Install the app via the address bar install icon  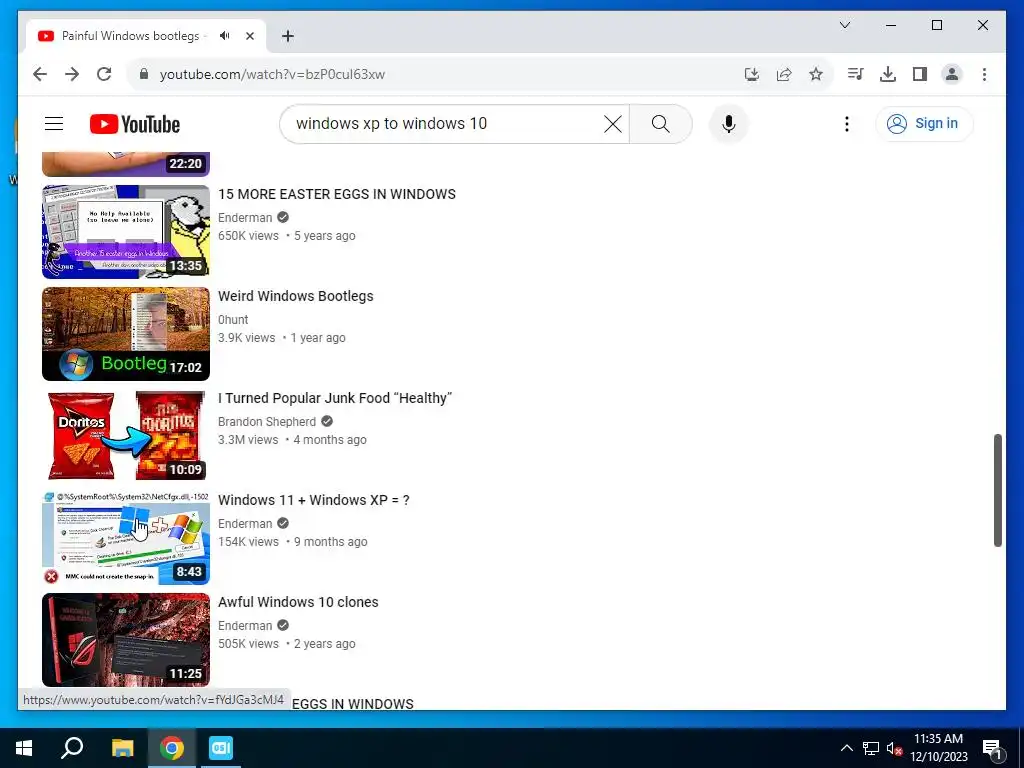pos(752,74)
